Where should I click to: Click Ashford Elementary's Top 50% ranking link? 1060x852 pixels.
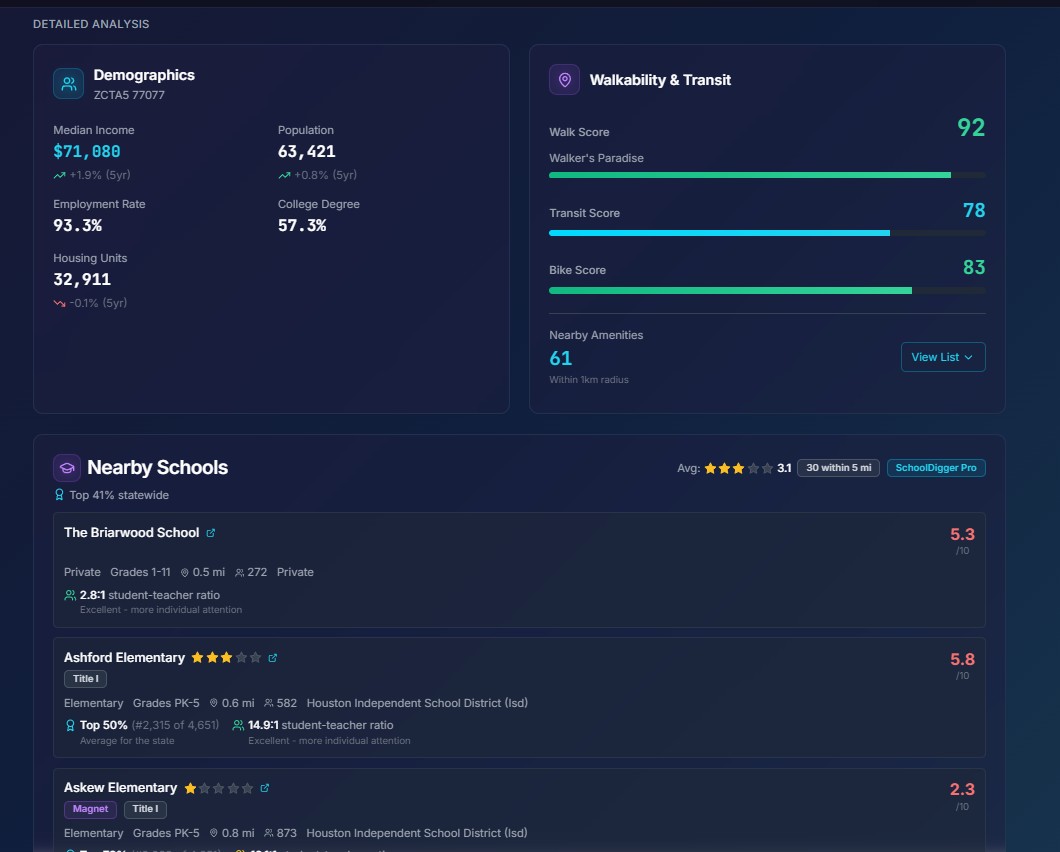(103, 724)
